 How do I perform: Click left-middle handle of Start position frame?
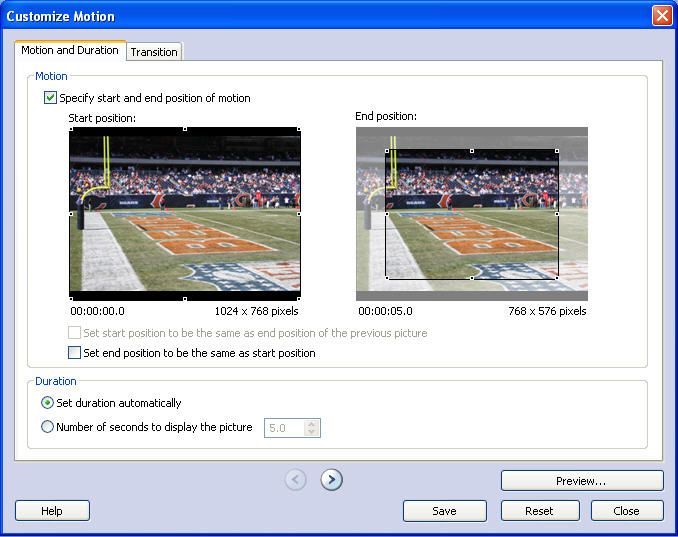click(x=71, y=214)
